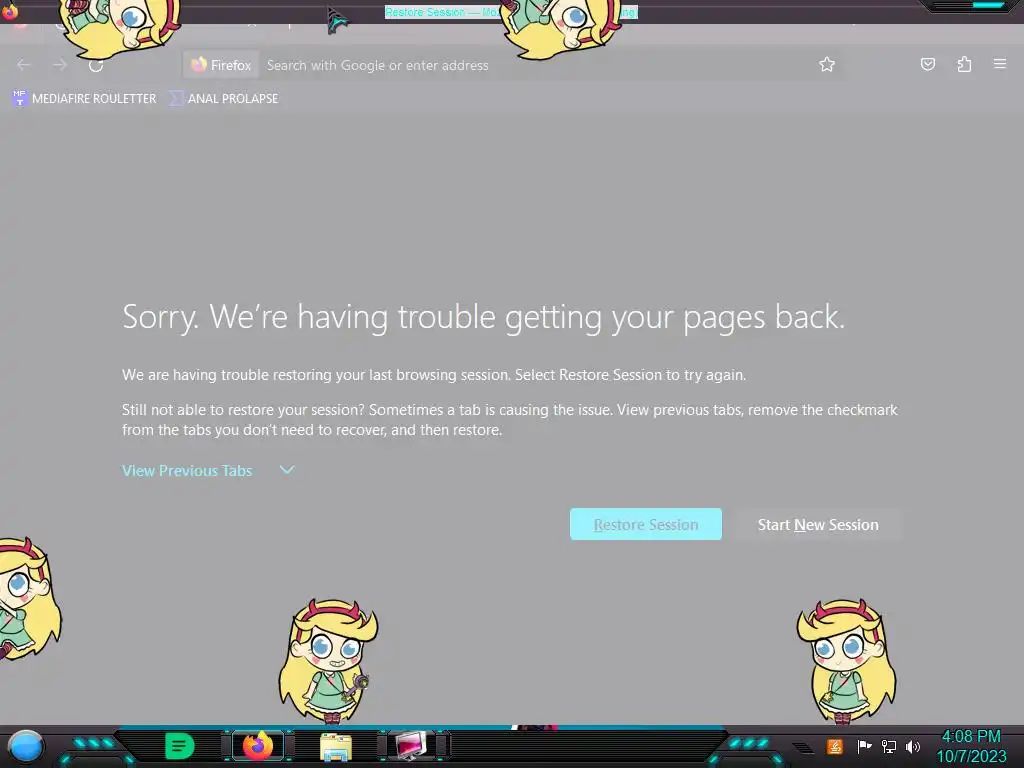Open Action Center flag icon

click(x=864, y=746)
